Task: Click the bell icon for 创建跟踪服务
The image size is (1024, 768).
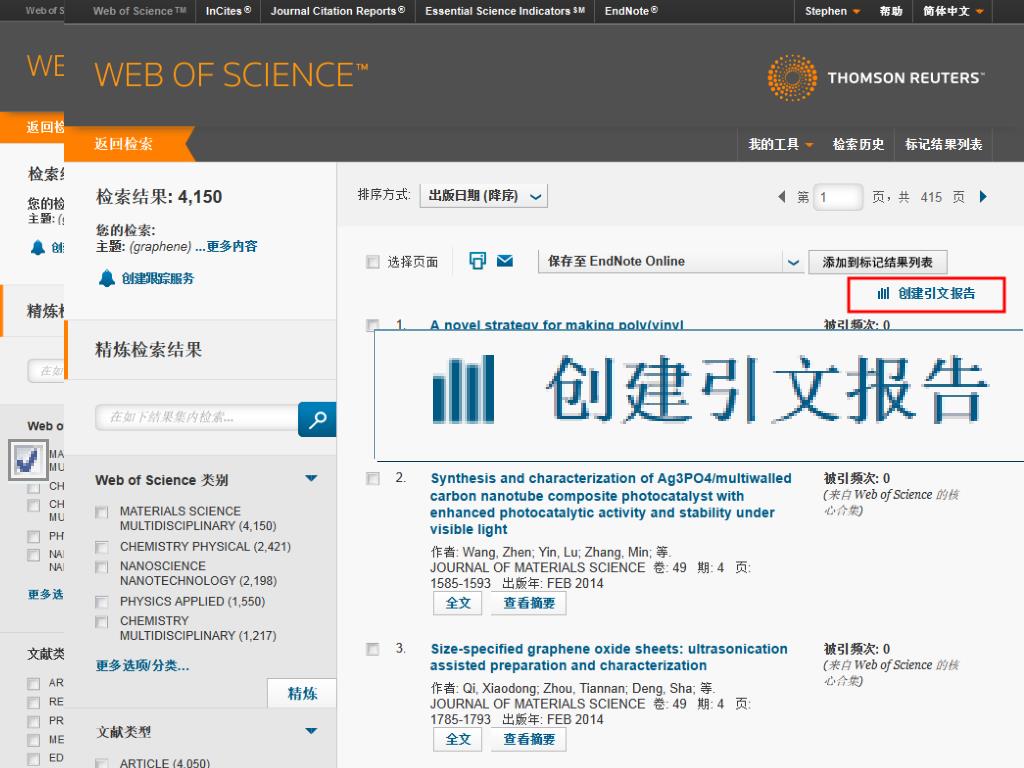Action: click(x=106, y=278)
